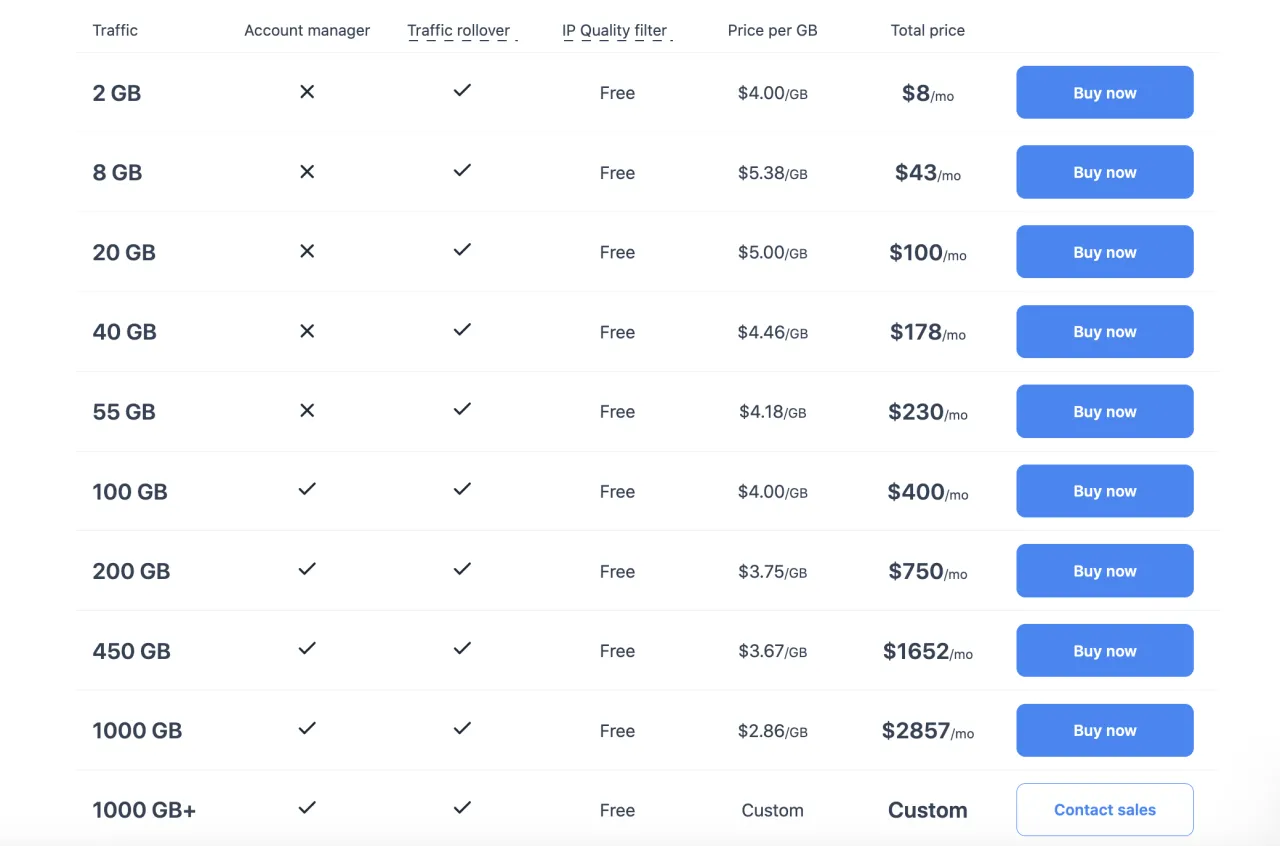
Task: Click the $1652/mo total price text
Action: pos(927,651)
